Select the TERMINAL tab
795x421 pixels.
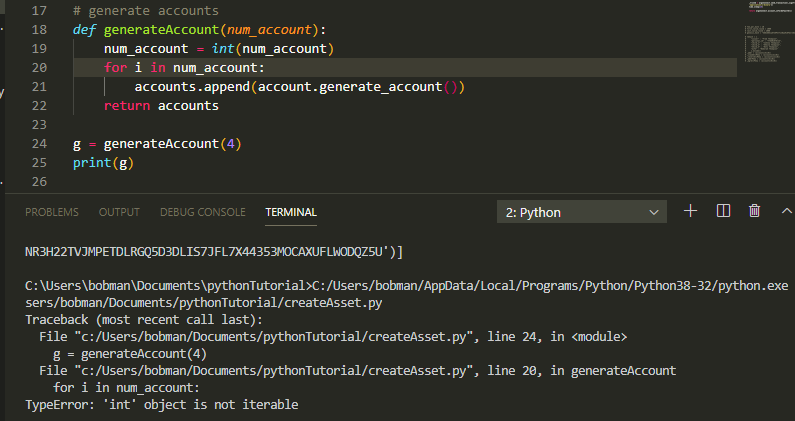[x=291, y=212]
